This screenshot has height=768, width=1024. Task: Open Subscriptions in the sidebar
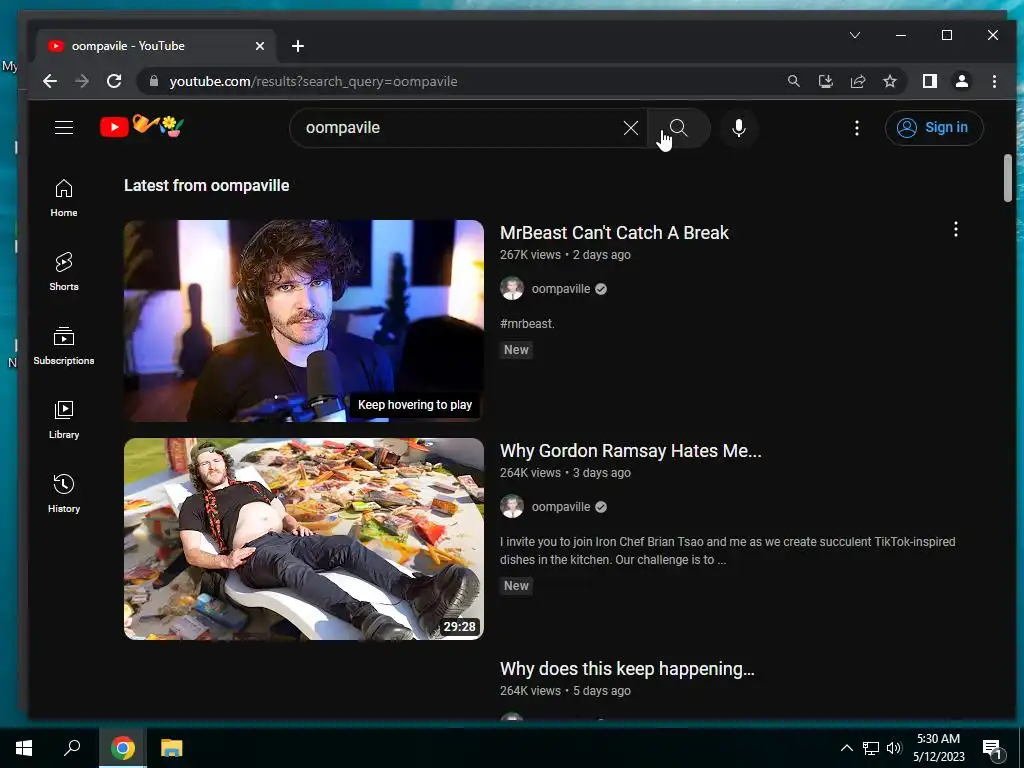tap(64, 345)
